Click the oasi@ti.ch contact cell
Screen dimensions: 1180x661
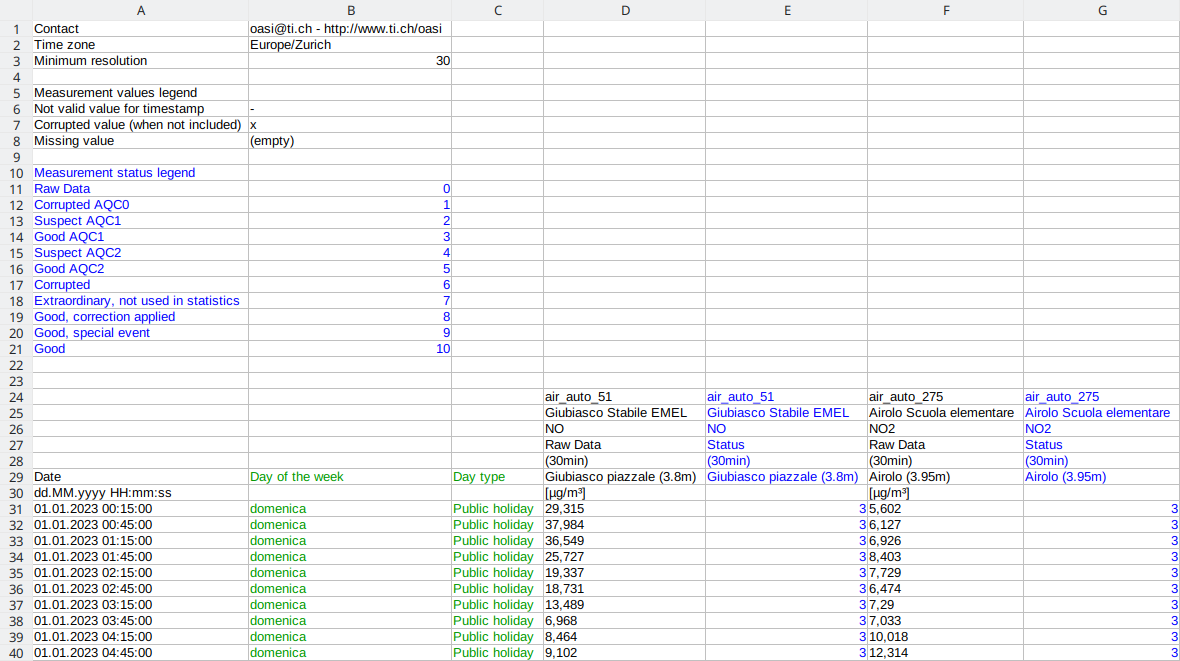tap(350, 29)
